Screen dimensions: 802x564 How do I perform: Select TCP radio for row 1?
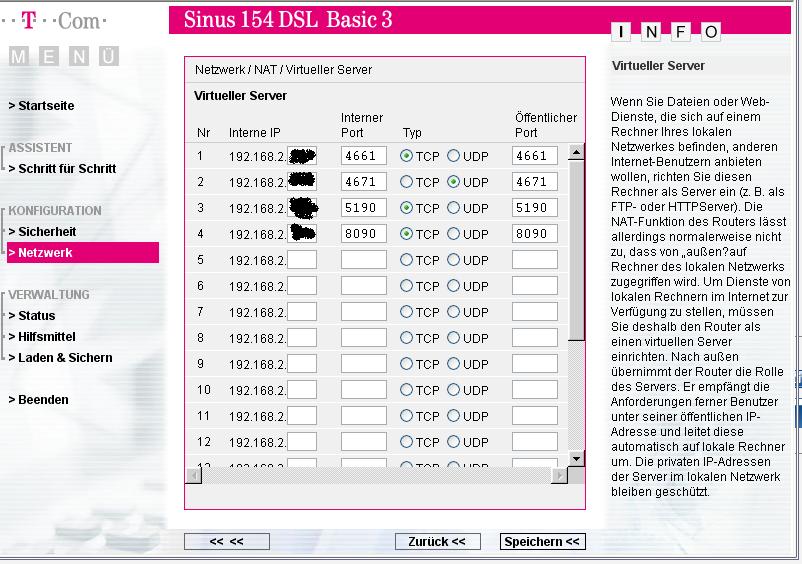[x=407, y=156]
